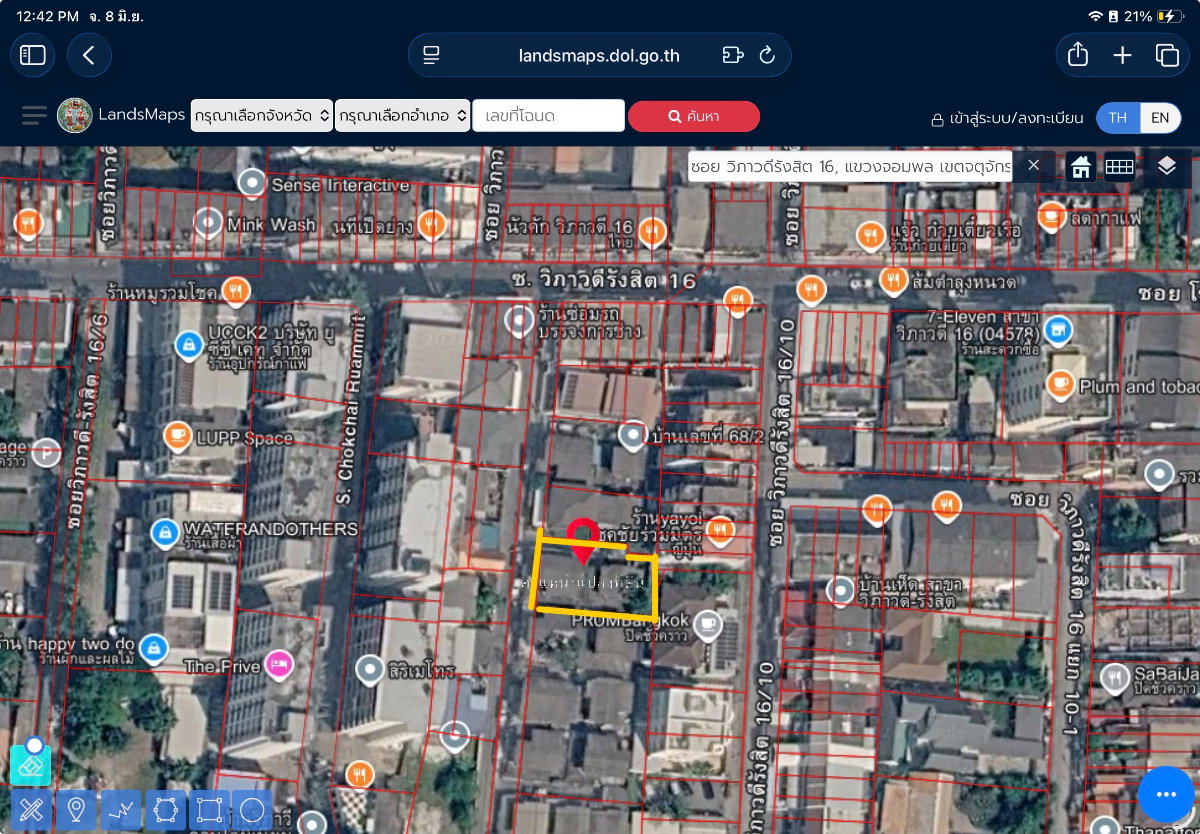Click the Safari address bar URL
Viewport: 1200px width, 834px height.
coord(599,56)
